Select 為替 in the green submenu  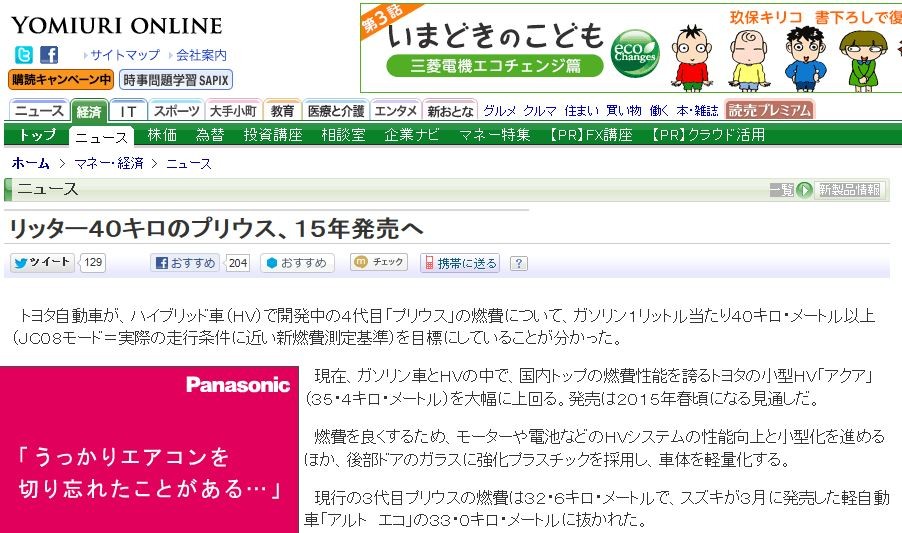click(209, 135)
